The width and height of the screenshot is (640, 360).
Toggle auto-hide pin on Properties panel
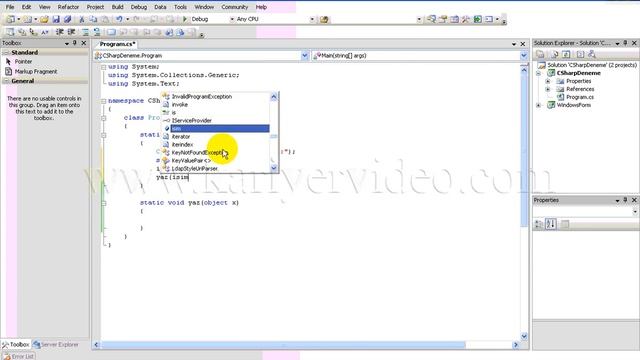[x=625, y=200]
